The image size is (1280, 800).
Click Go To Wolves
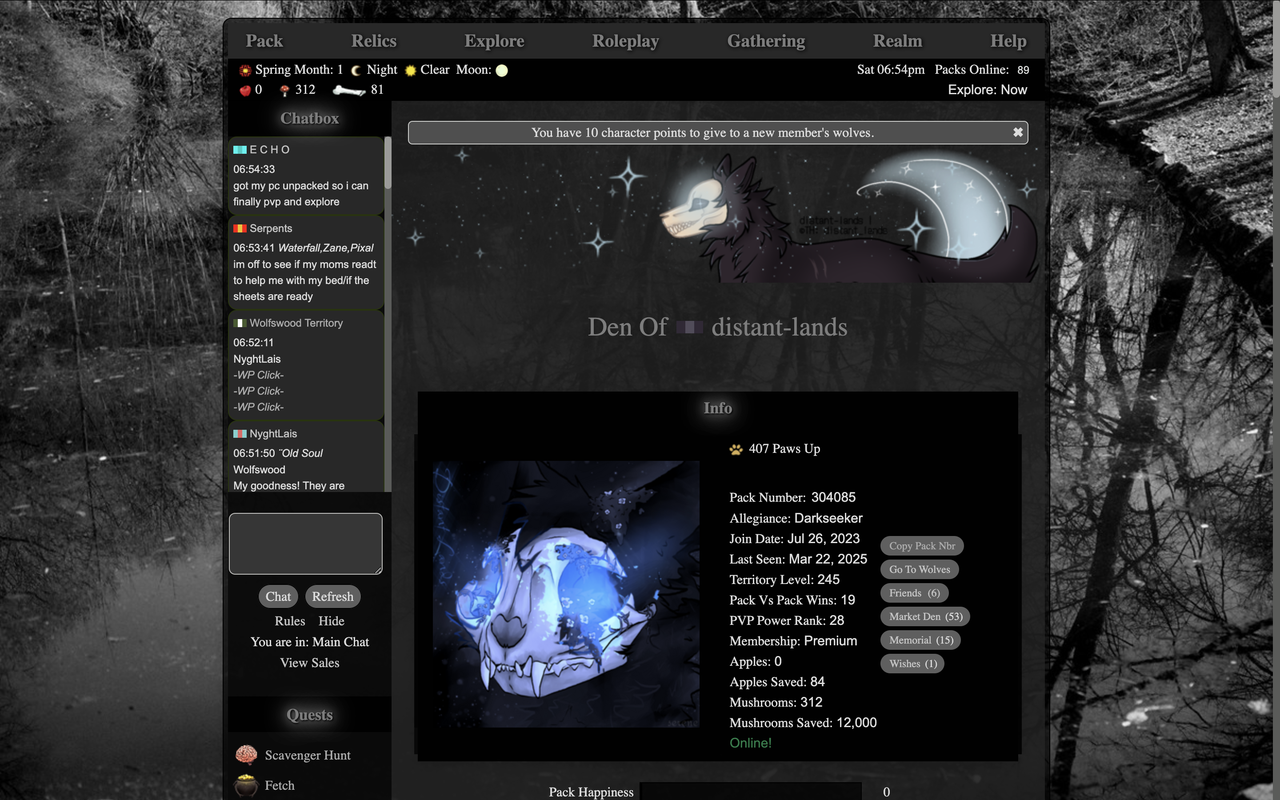(918, 569)
